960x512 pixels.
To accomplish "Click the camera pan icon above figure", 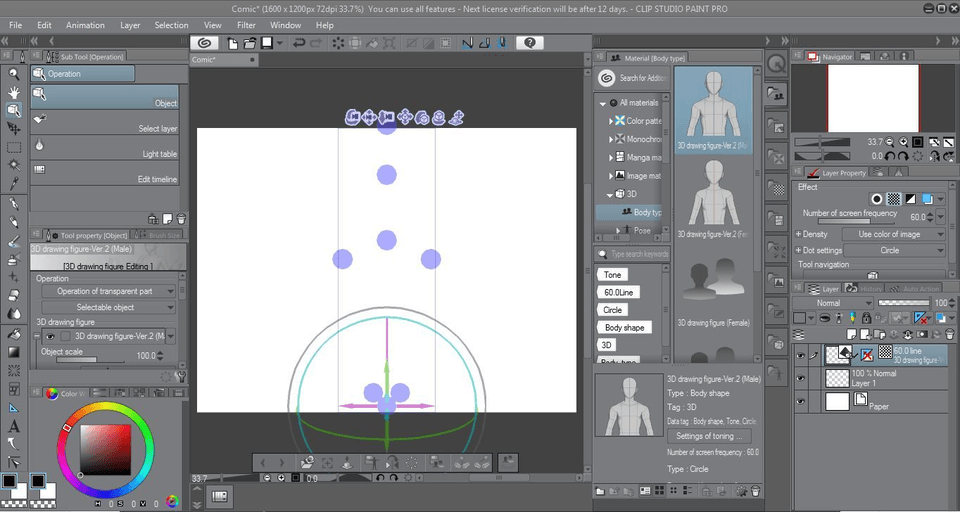I will click(369, 117).
